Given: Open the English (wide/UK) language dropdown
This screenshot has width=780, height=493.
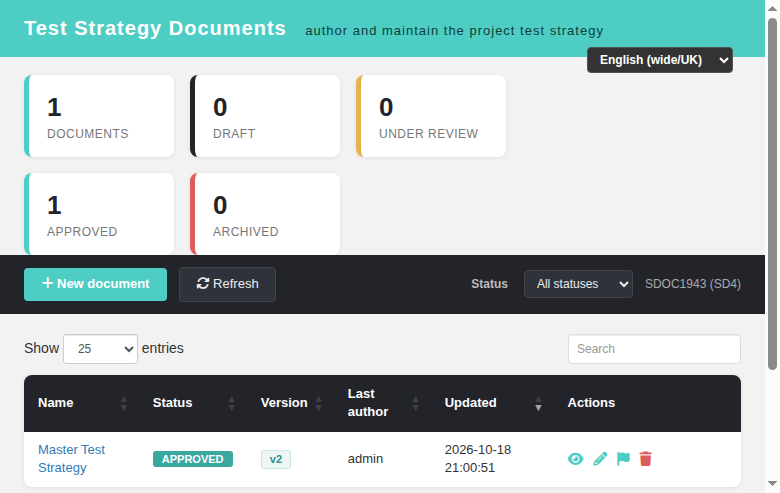Looking at the screenshot, I should coord(660,60).
